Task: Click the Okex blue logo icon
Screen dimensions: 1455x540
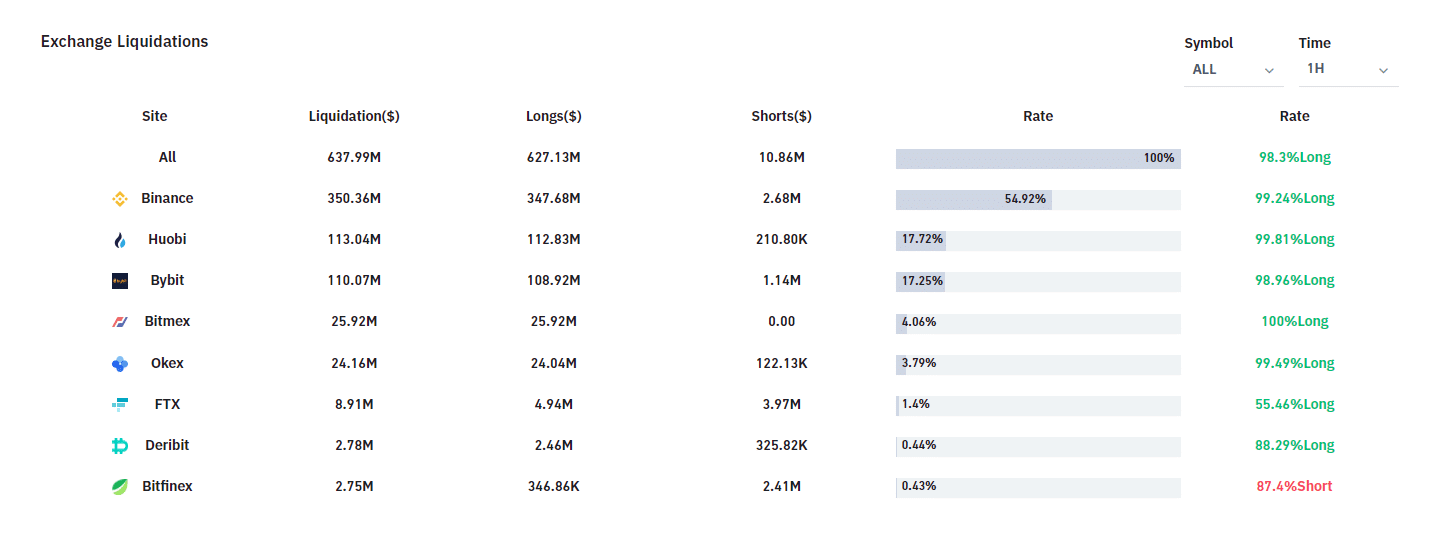Action: (120, 364)
